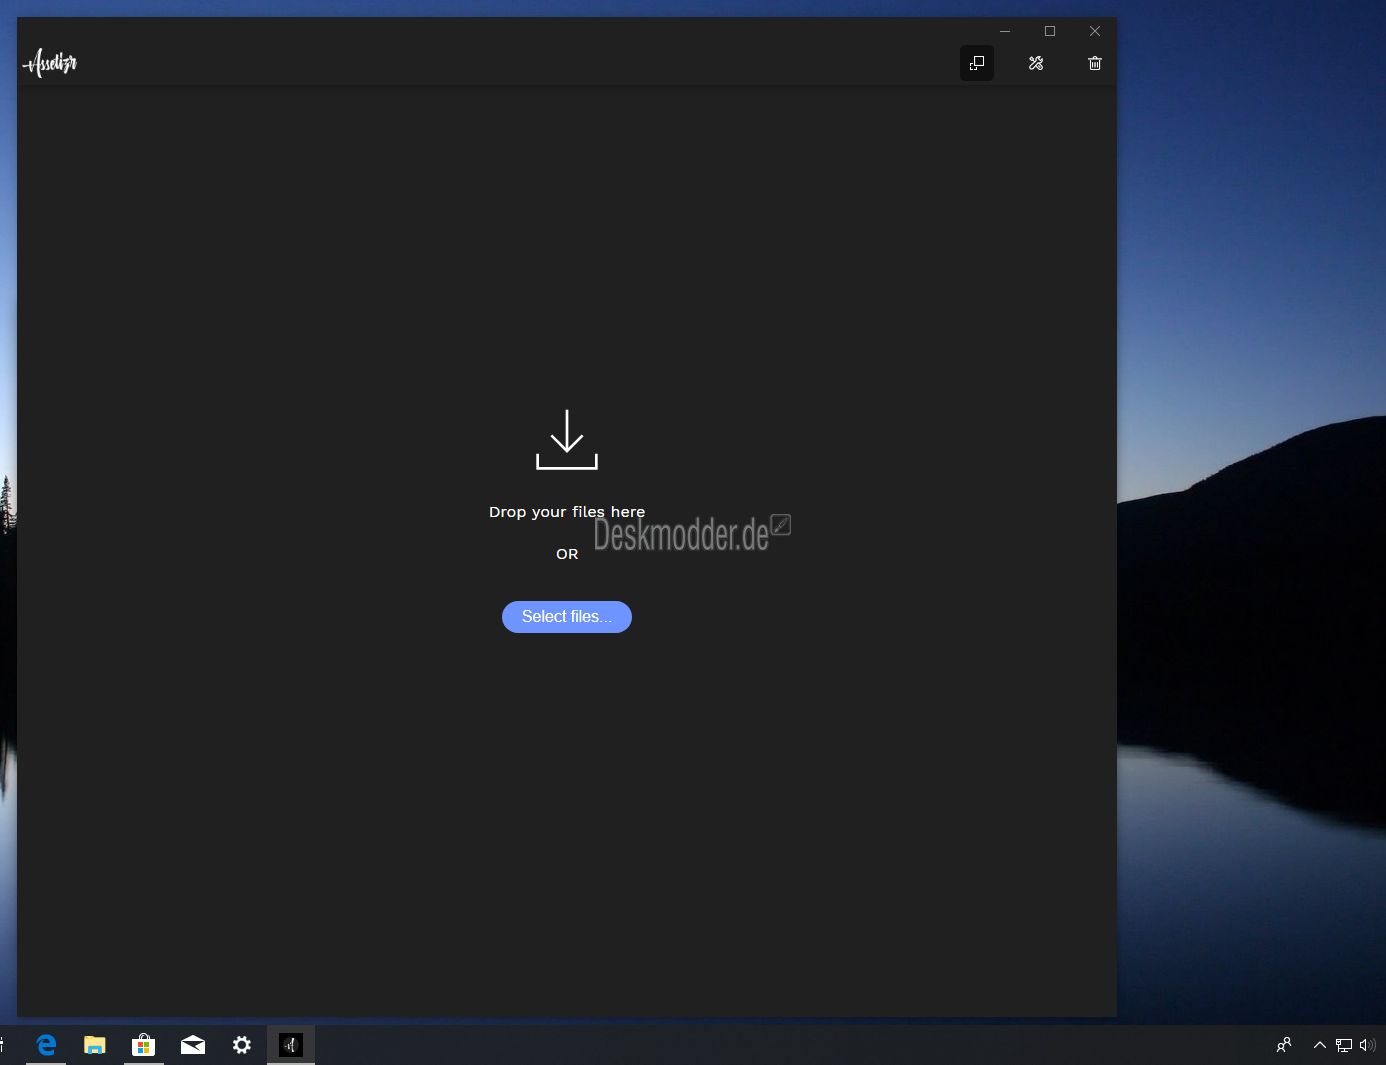Open the tools and settings icon
Viewport: 1386px width, 1065px height.
pyautogui.click(x=1036, y=63)
